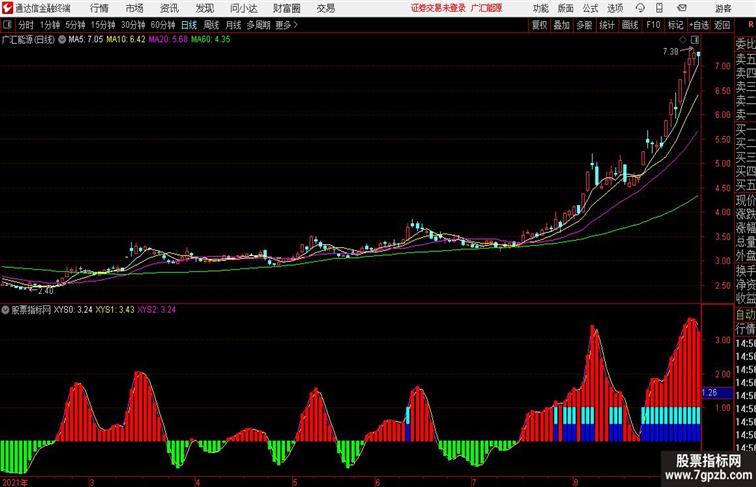This screenshot has height=487, width=756.
Task: Click the MA10: 6.42 indicator value
Action: [x=126, y=39]
